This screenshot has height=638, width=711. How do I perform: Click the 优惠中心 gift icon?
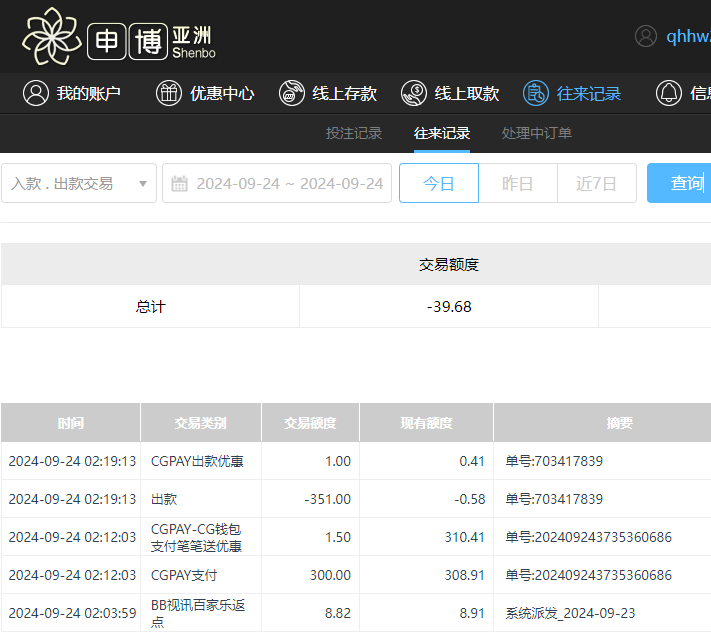(169, 93)
